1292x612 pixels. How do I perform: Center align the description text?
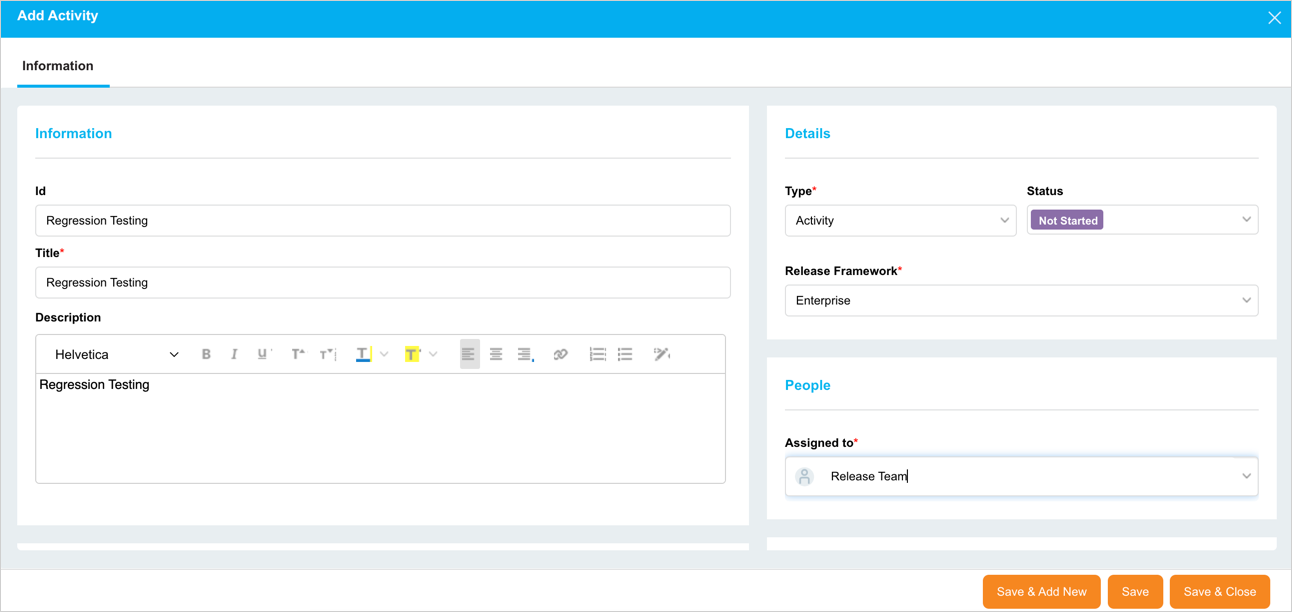tap(496, 354)
